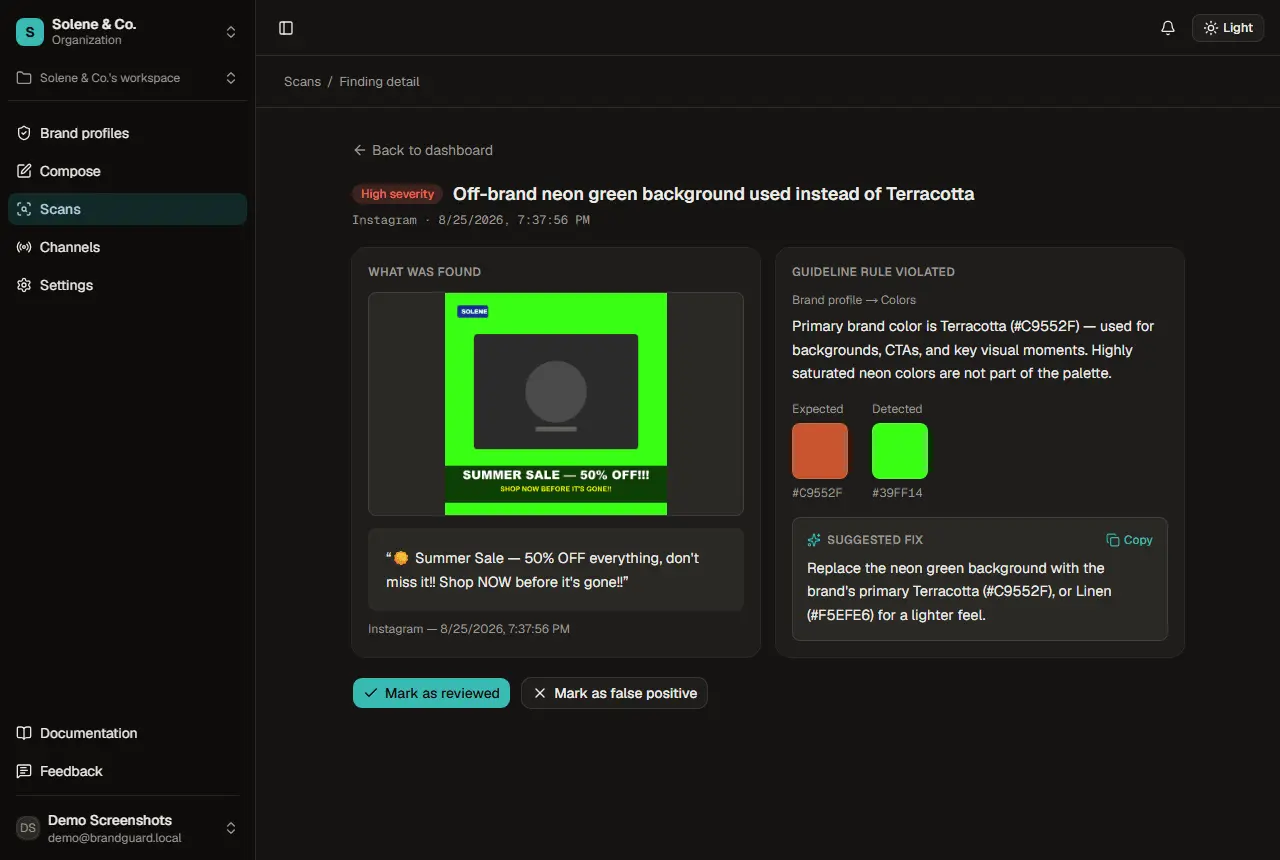Click the Suggested Fix sparkle icon

pyautogui.click(x=814, y=540)
